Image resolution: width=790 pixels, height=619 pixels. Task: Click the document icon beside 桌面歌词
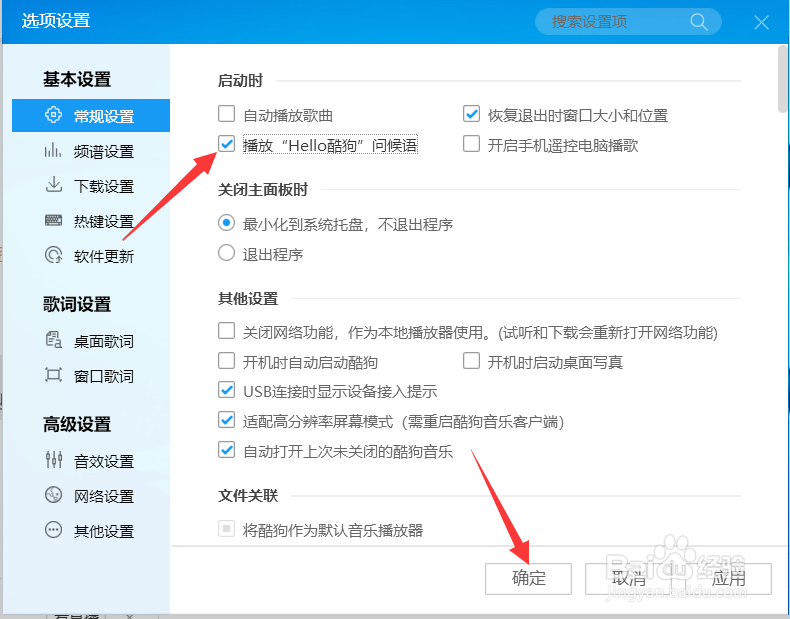(x=53, y=340)
